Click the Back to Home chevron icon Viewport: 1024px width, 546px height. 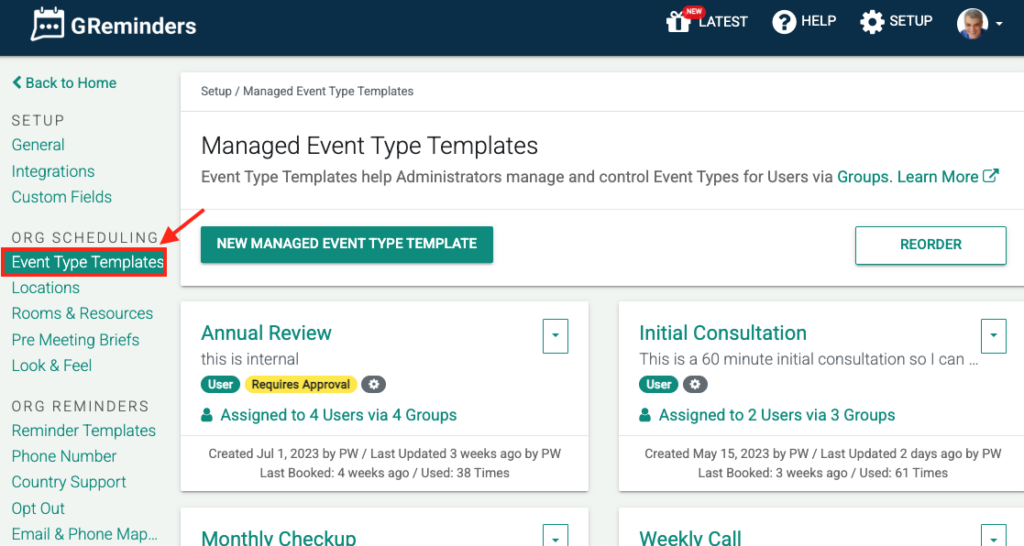[x=17, y=83]
